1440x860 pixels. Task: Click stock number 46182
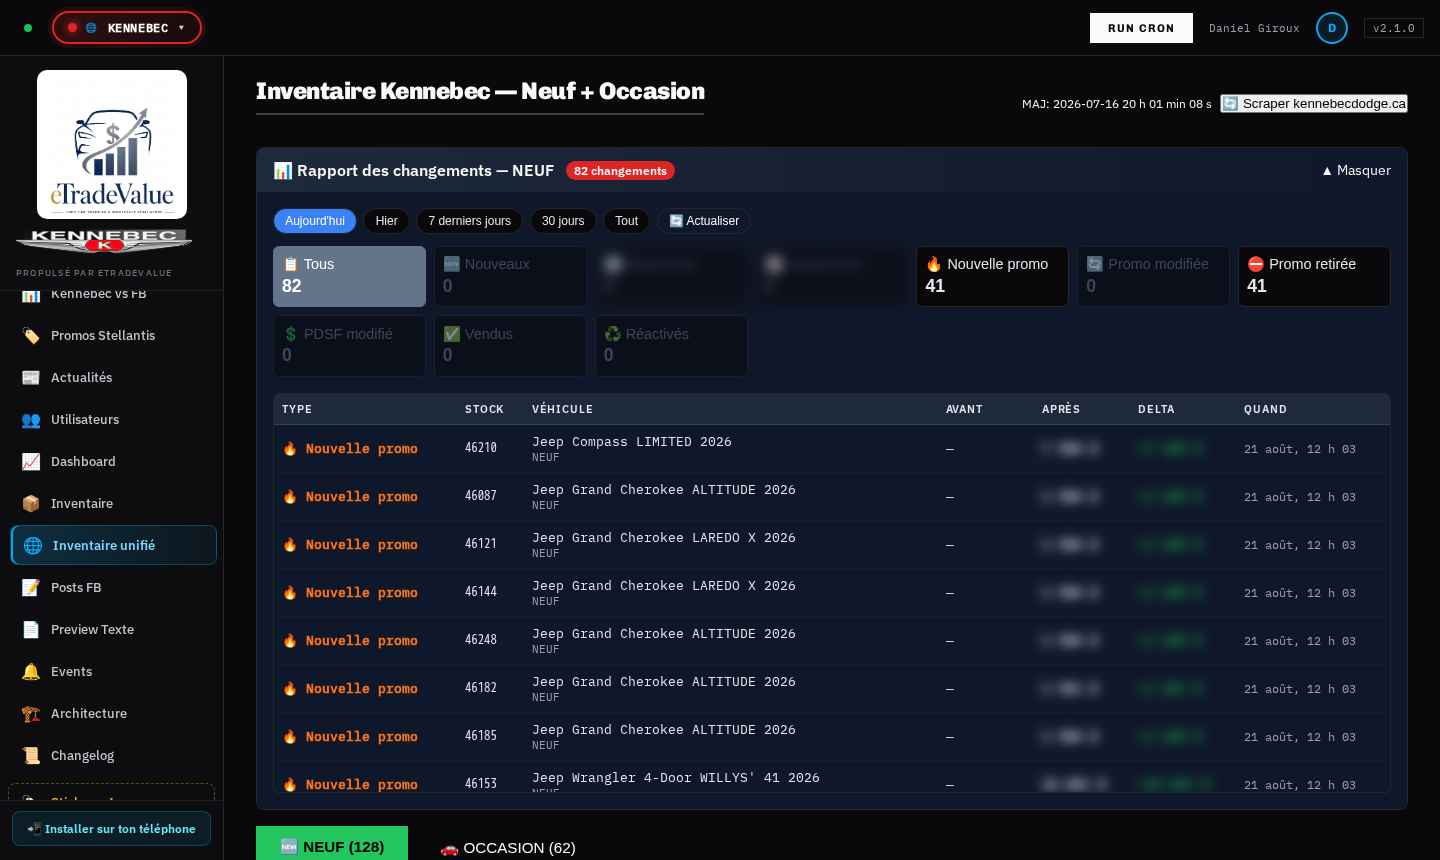(x=481, y=688)
